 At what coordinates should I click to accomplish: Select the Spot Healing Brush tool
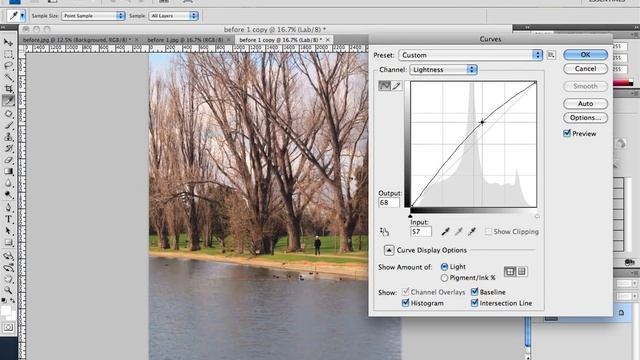coord(8,113)
